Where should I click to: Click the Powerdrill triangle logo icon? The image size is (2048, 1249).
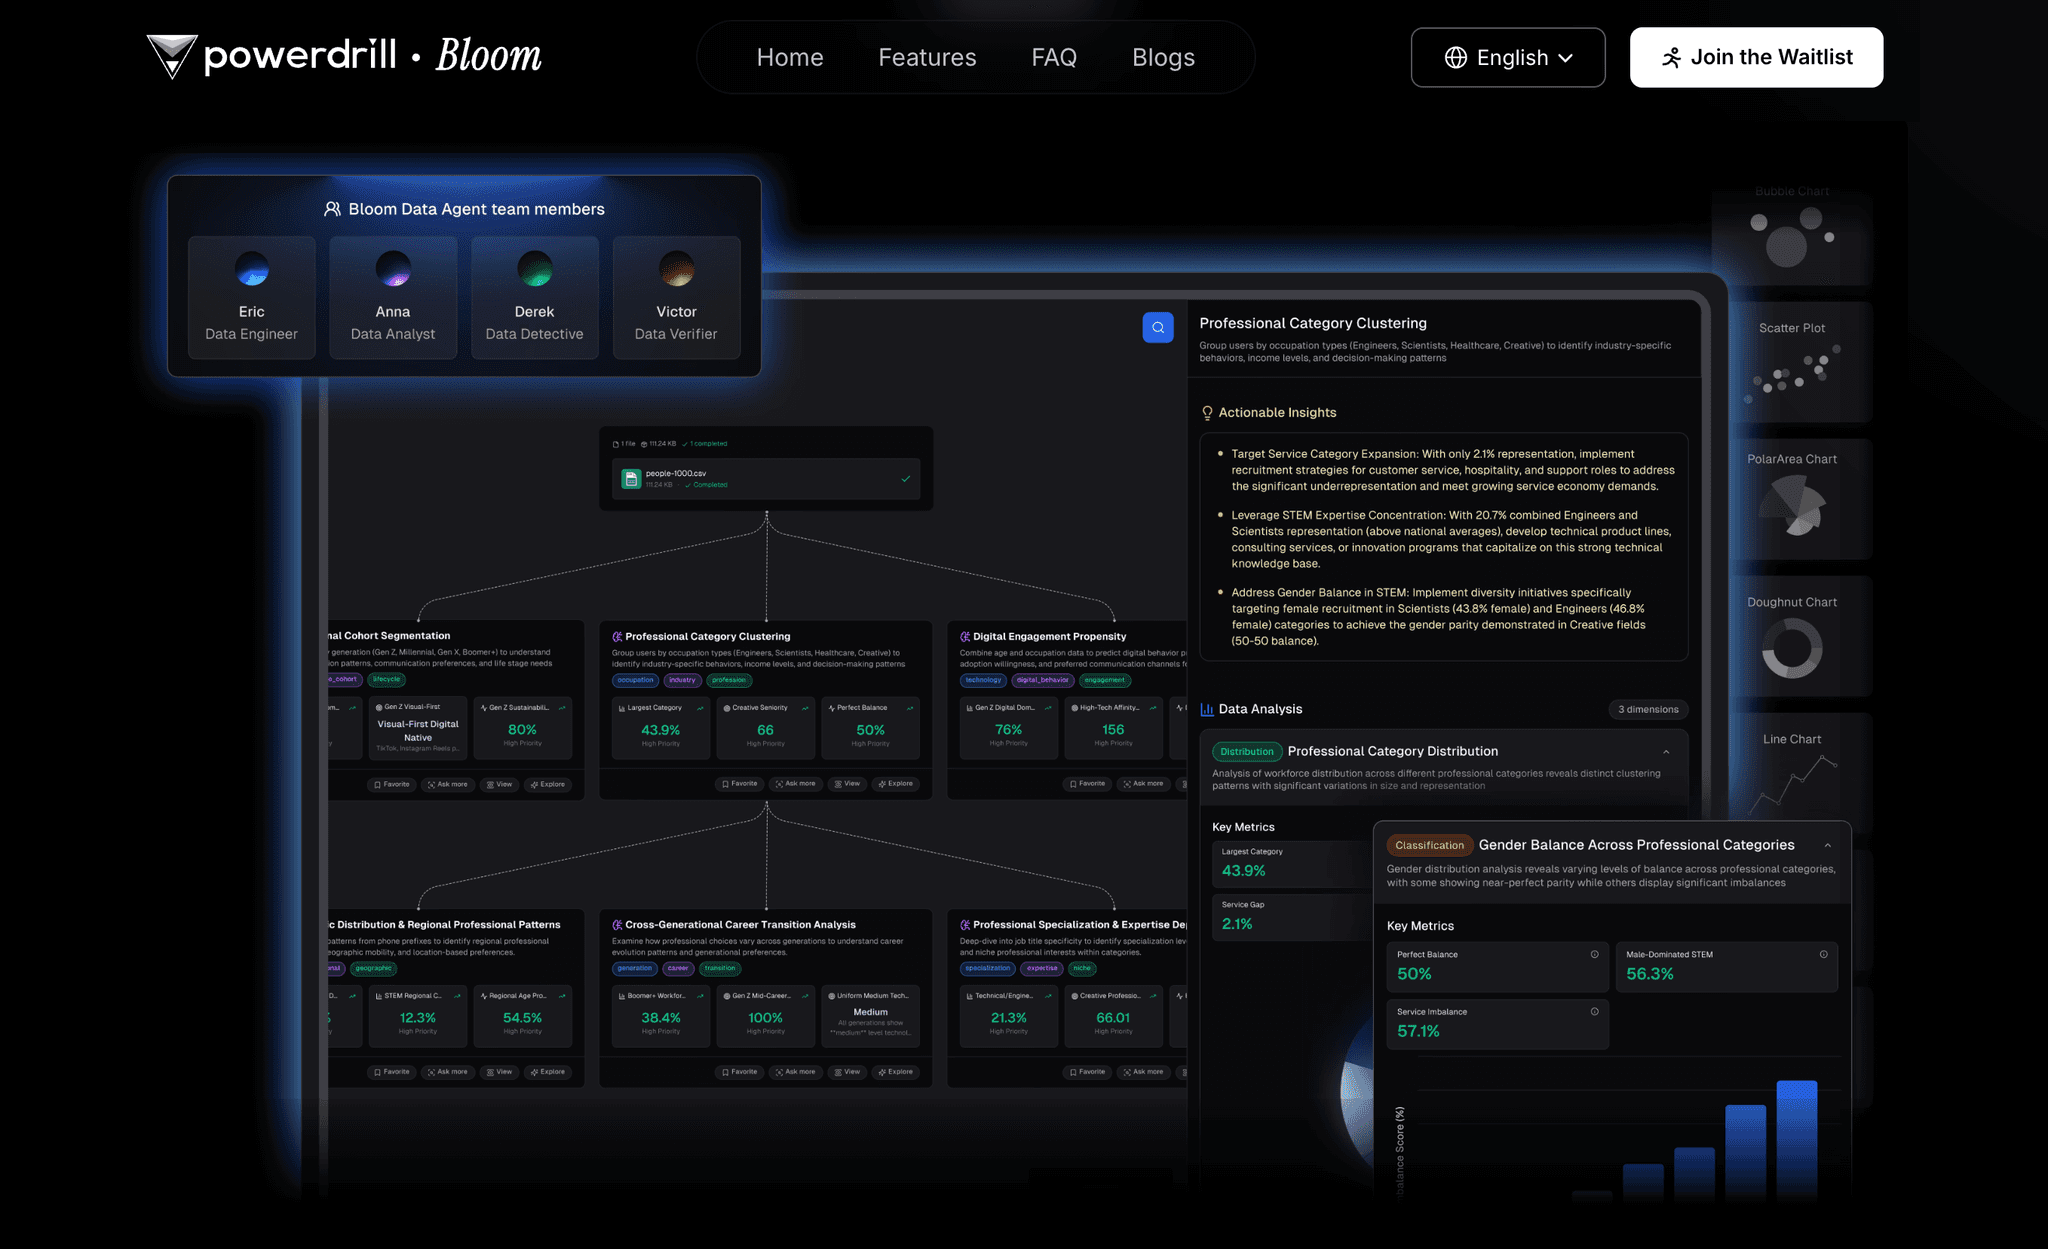coord(172,56)
